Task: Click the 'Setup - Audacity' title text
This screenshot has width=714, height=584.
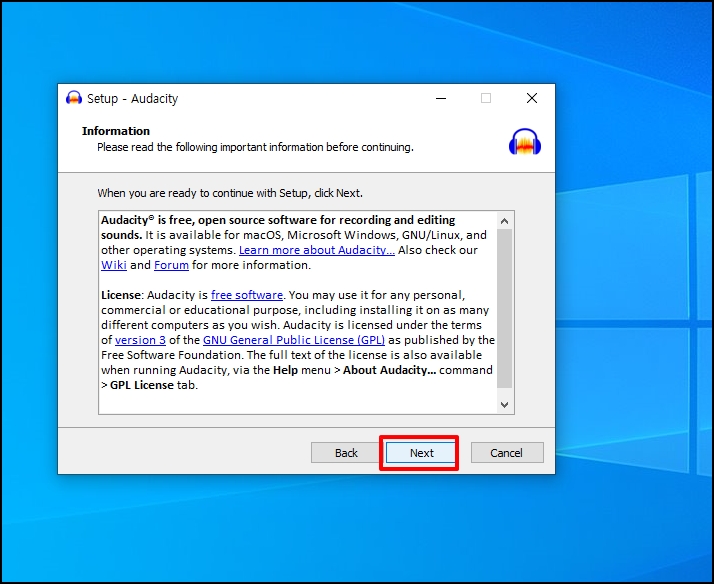Action: [x=133, y=98]
